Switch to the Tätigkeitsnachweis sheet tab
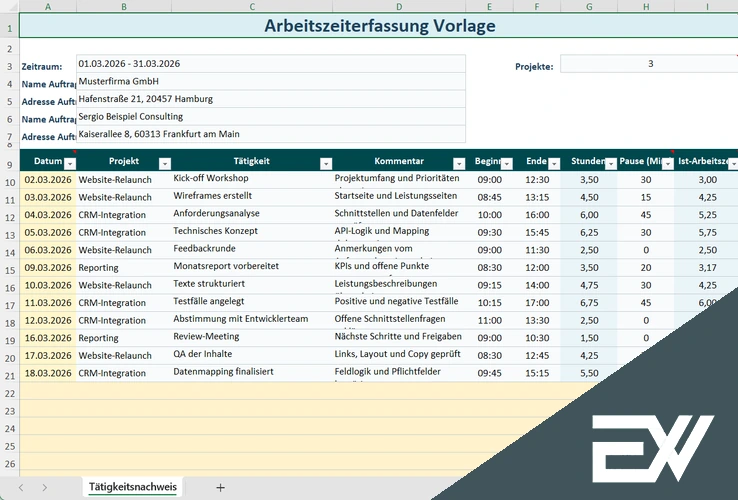Screen dimensions: 738x500 point(133,487)
